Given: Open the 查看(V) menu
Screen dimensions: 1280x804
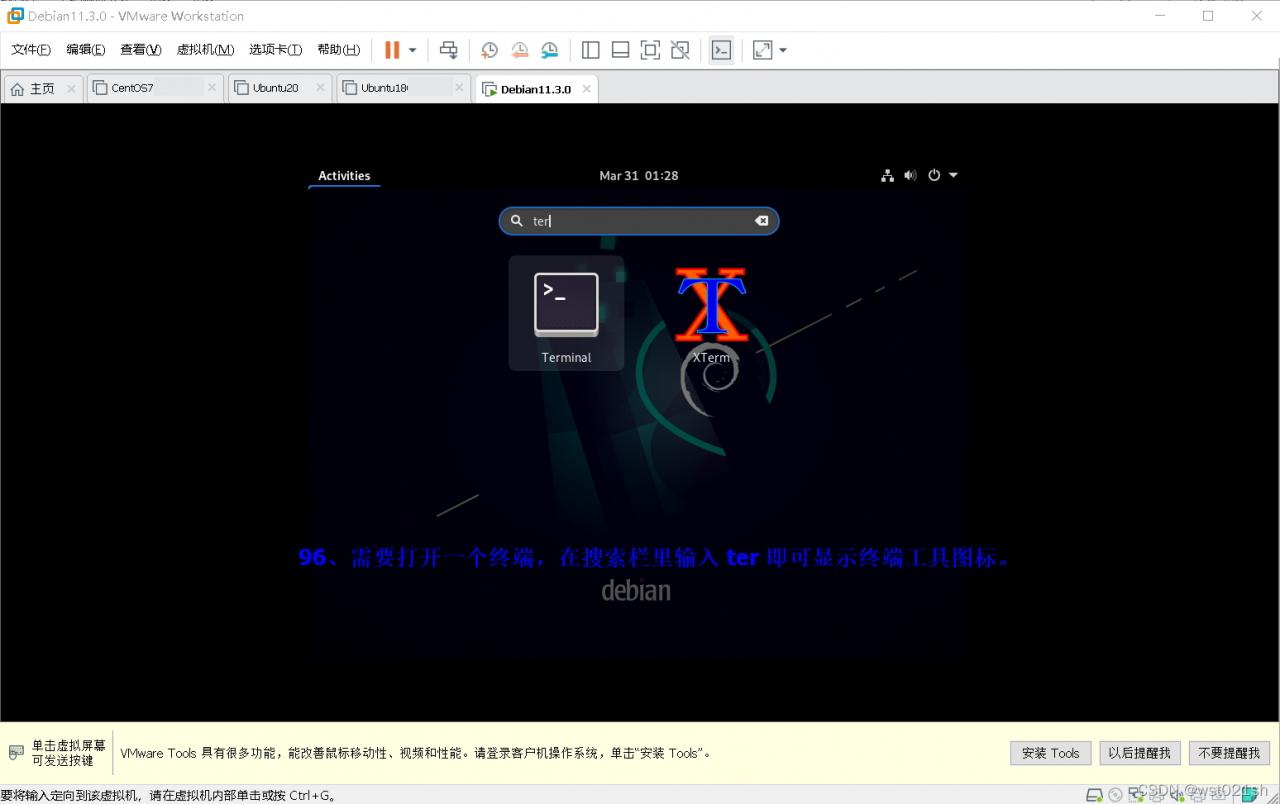Looking at the screenshot, I should [141, 50].
